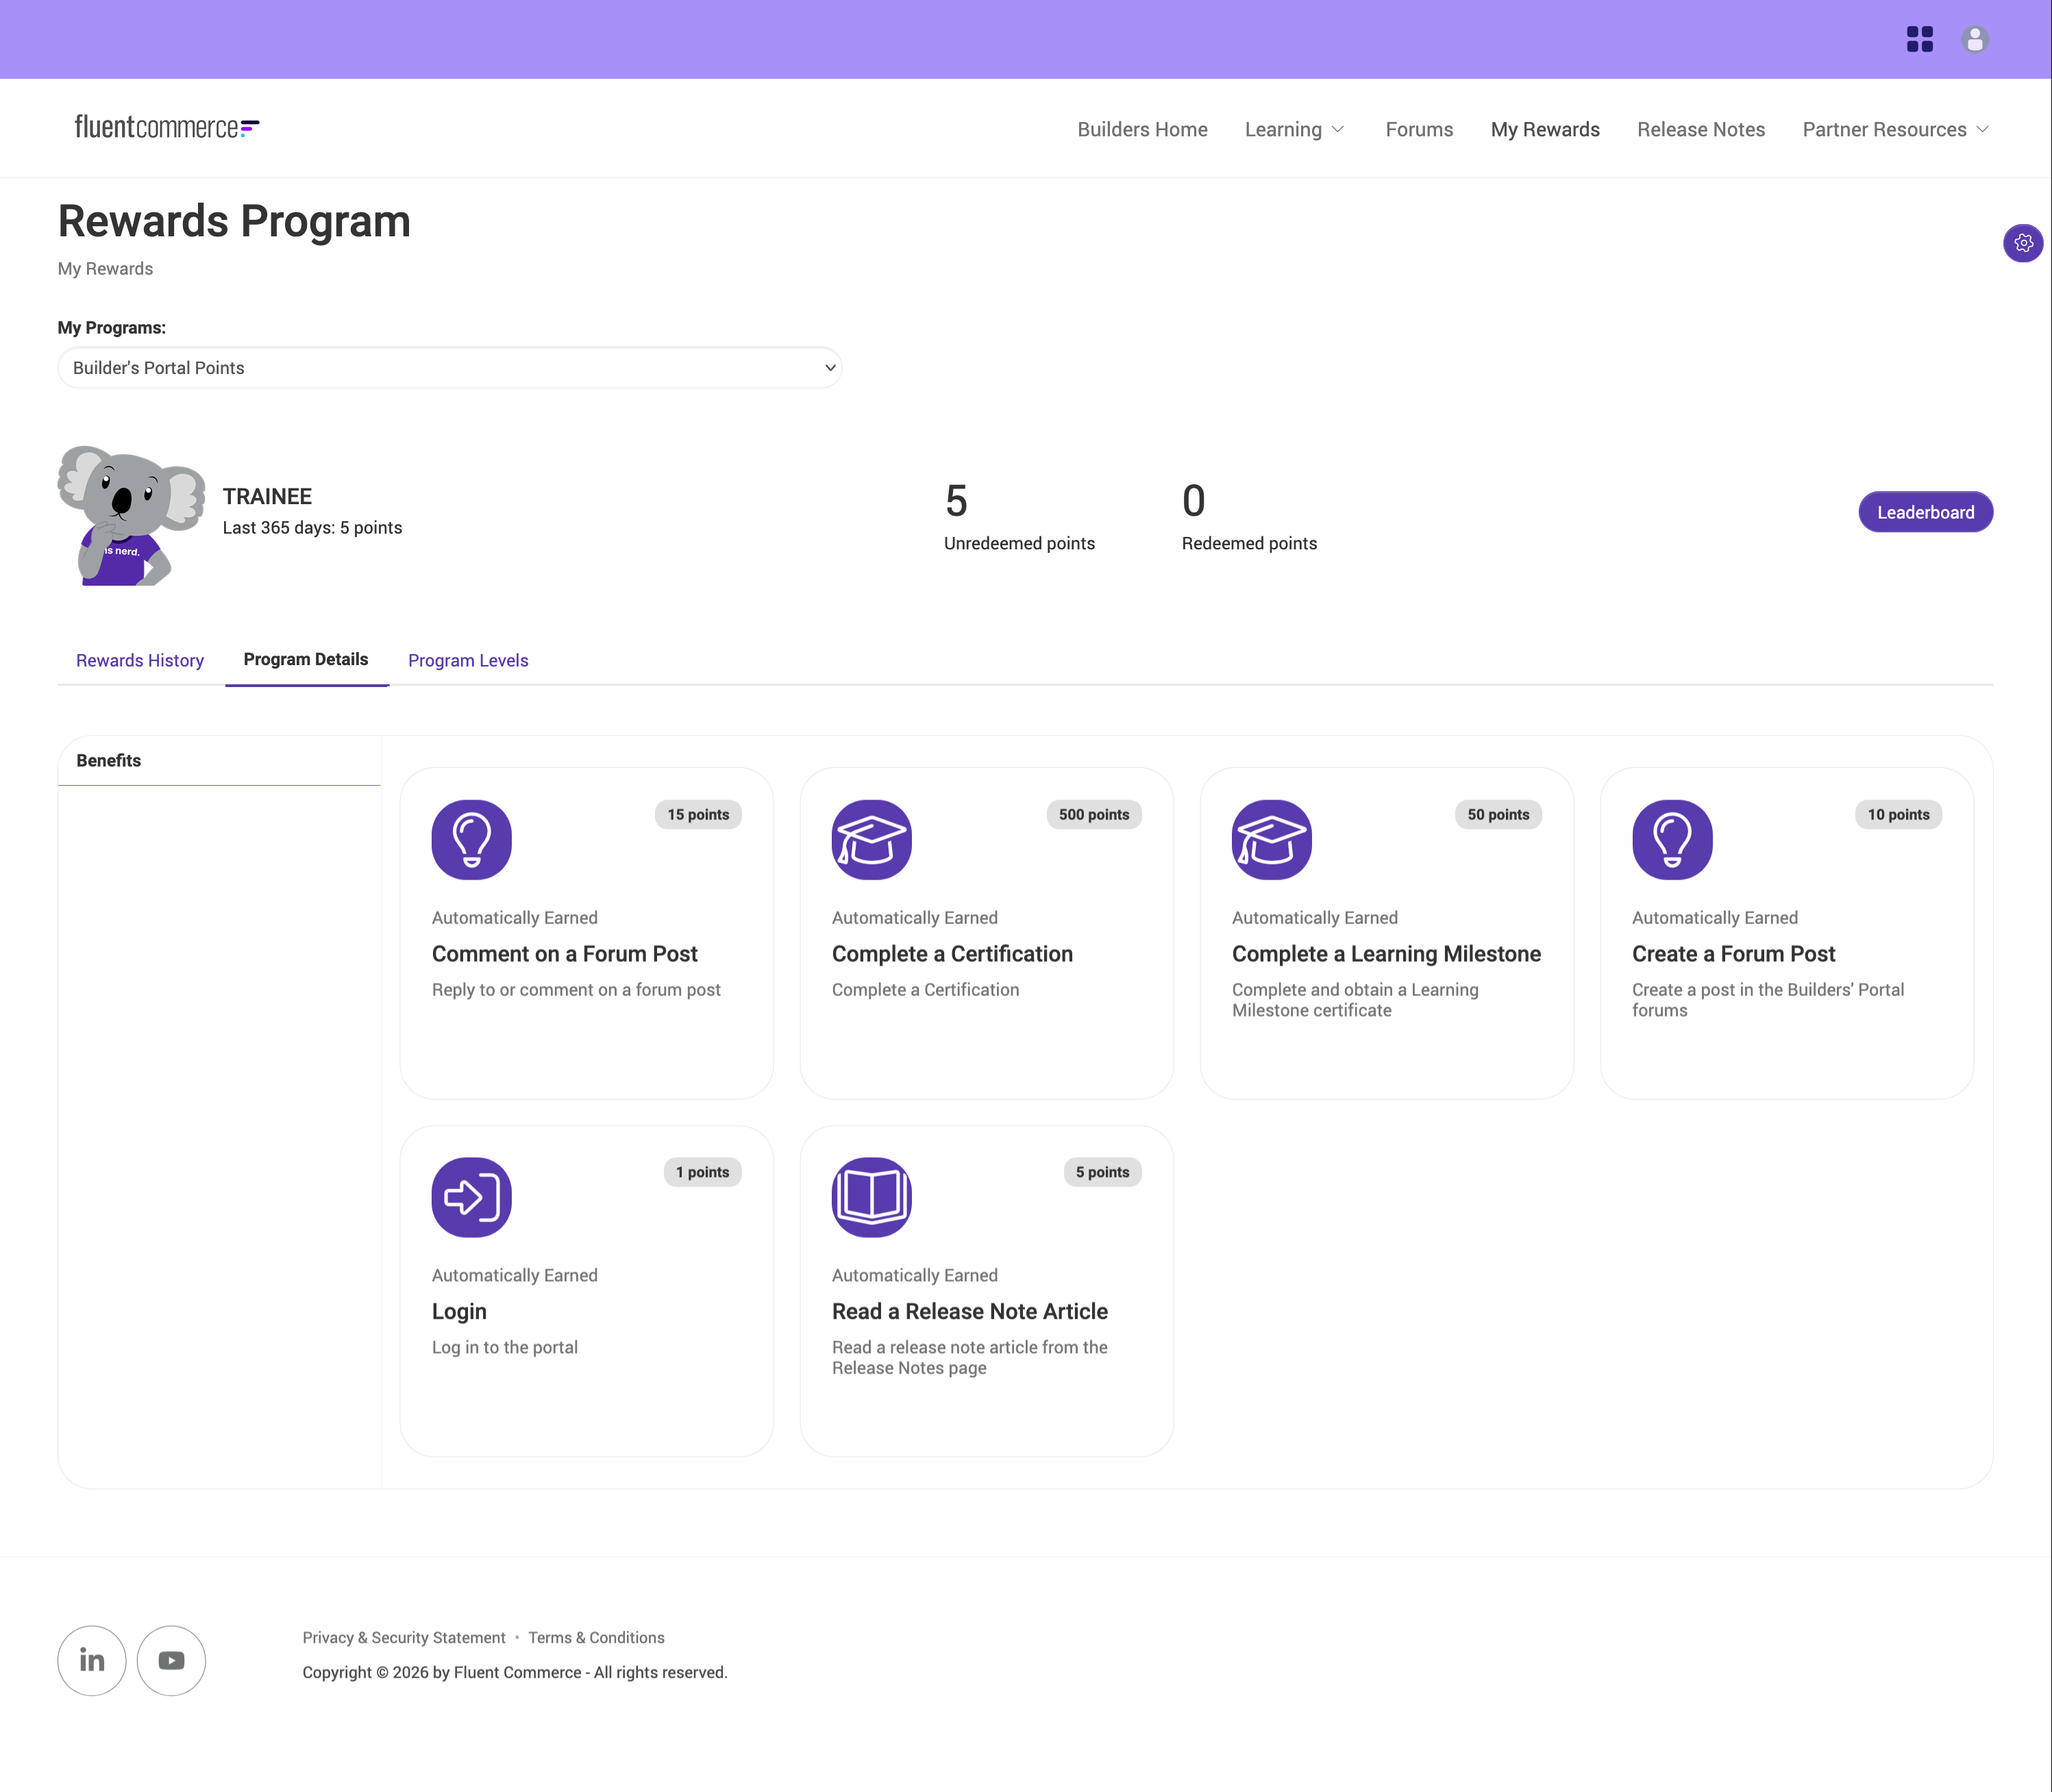Click the "Log in to the portal" description
The image size is (2052, 1792).
(x=505, y=1347)
